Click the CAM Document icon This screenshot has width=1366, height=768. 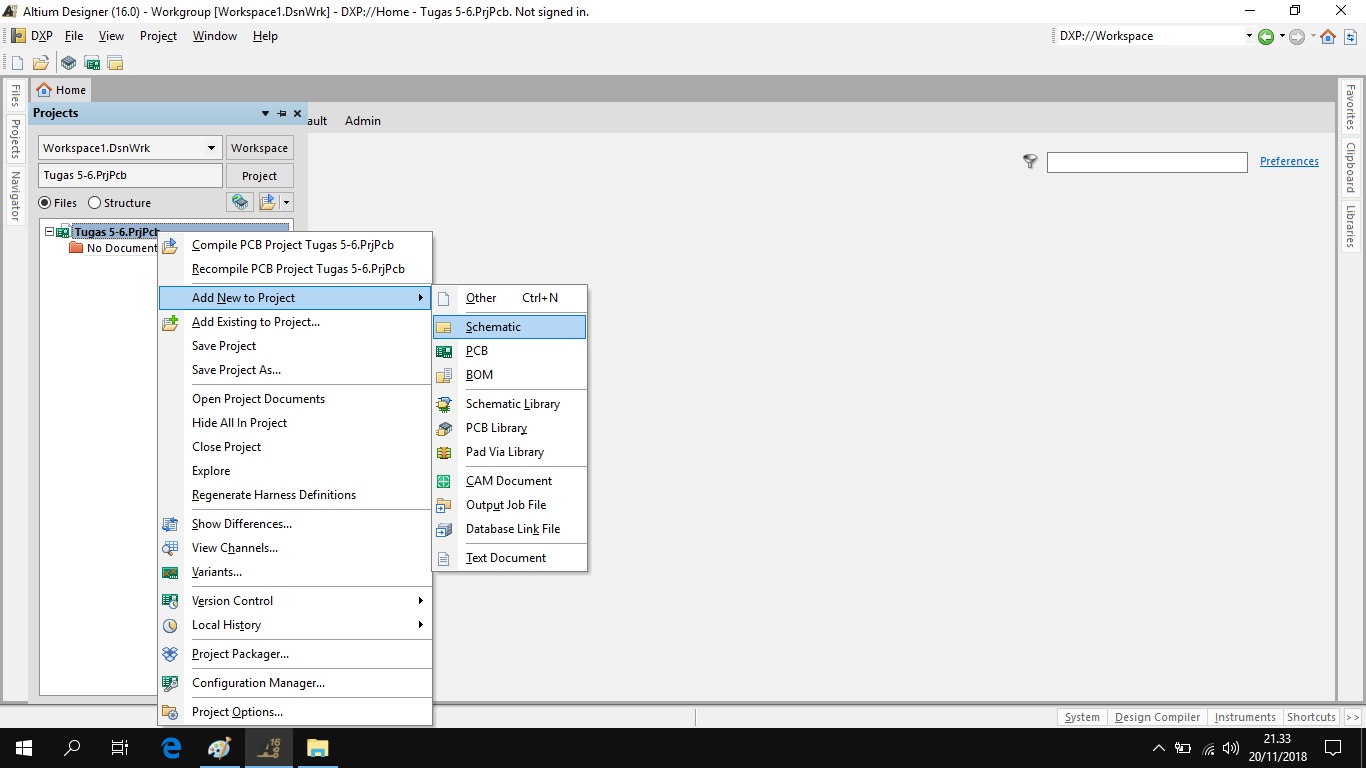444,481
